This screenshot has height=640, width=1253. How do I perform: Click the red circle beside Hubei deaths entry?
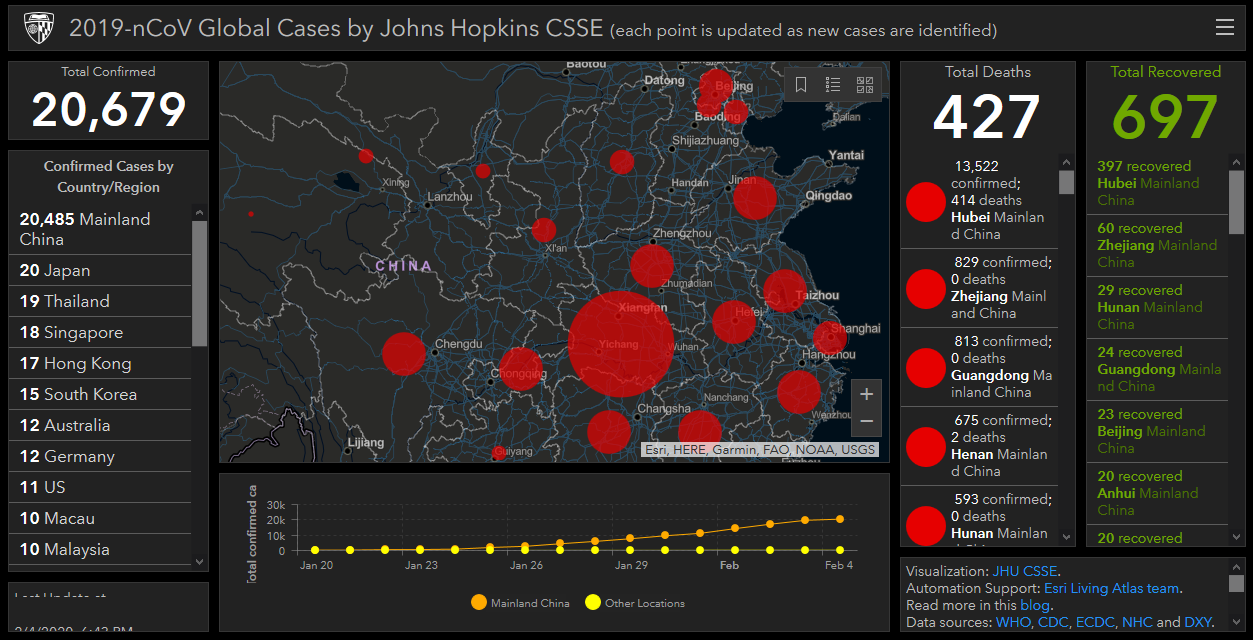(x=926, y=202)
